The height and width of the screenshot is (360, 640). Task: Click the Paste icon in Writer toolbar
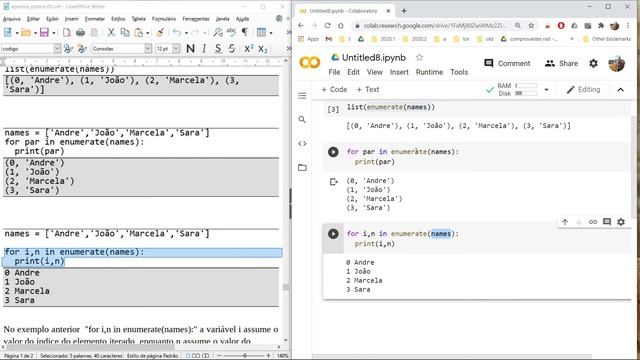tap(139, 32)
